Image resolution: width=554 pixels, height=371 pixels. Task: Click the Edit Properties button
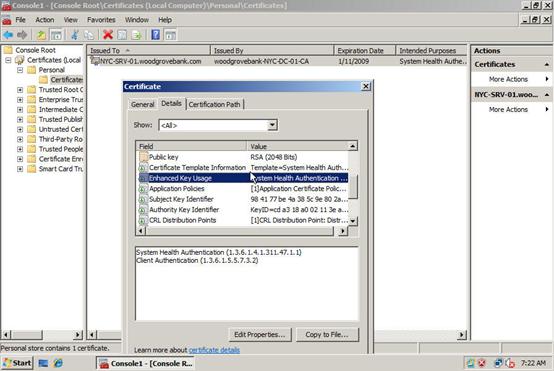tap(260, 334)
